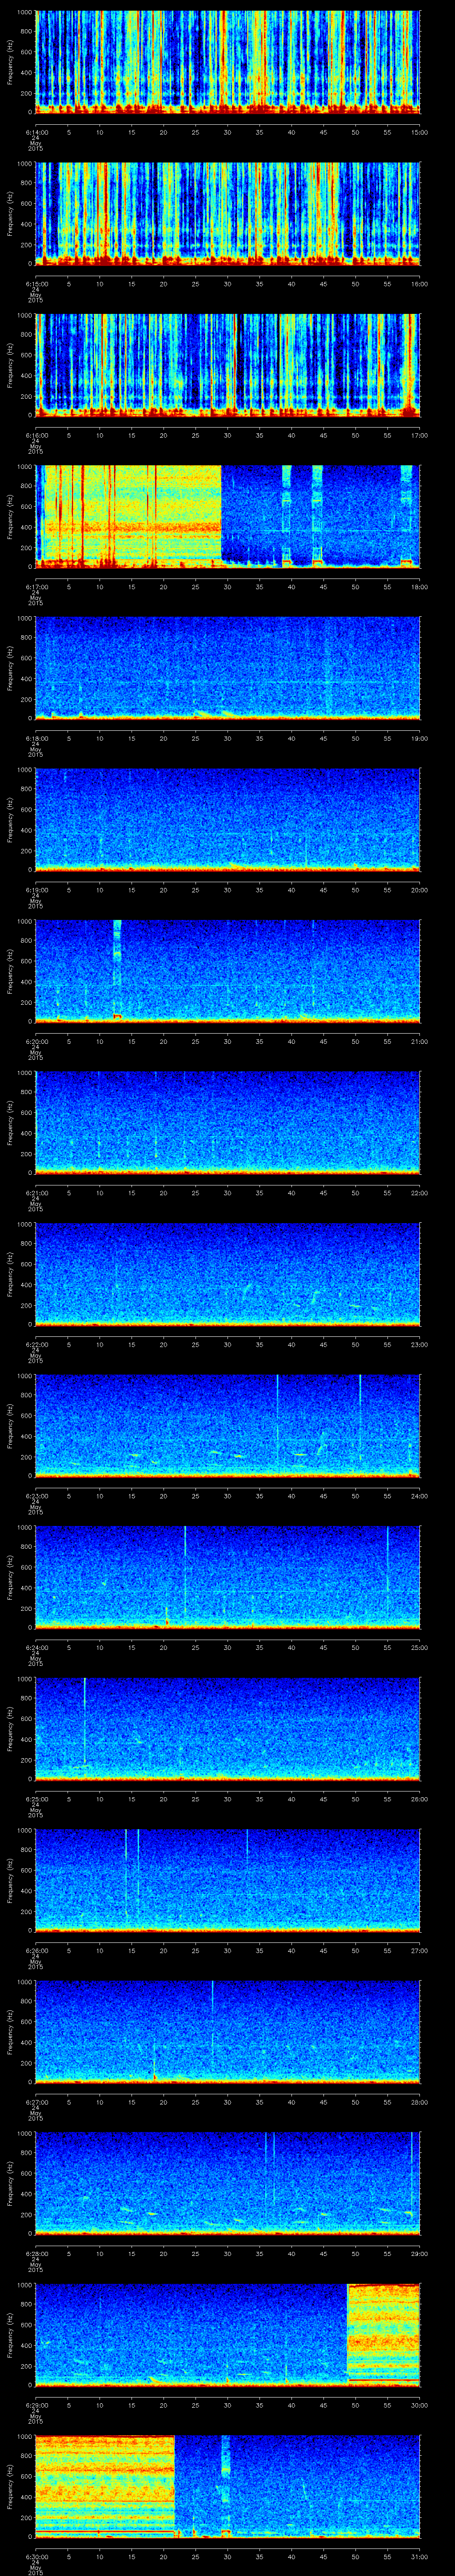
Task: Click the broadband noise block ending the 6:29:00 spectrogram
Action: coord(384,2335)
